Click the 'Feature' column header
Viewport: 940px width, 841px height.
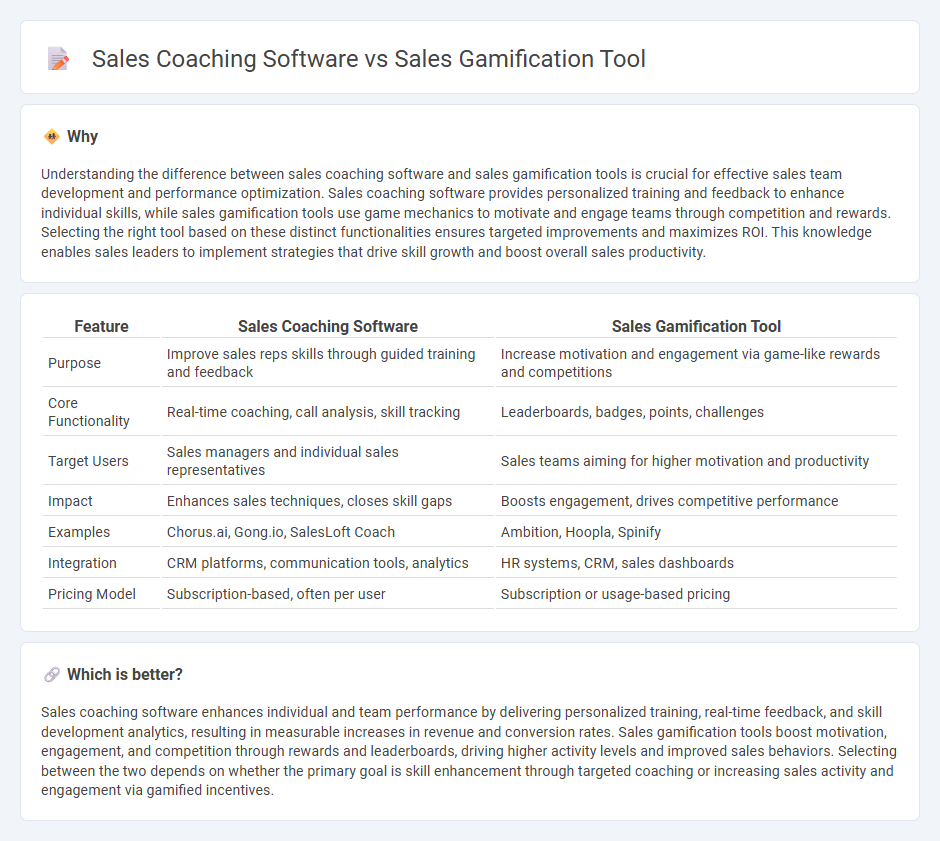101,326
